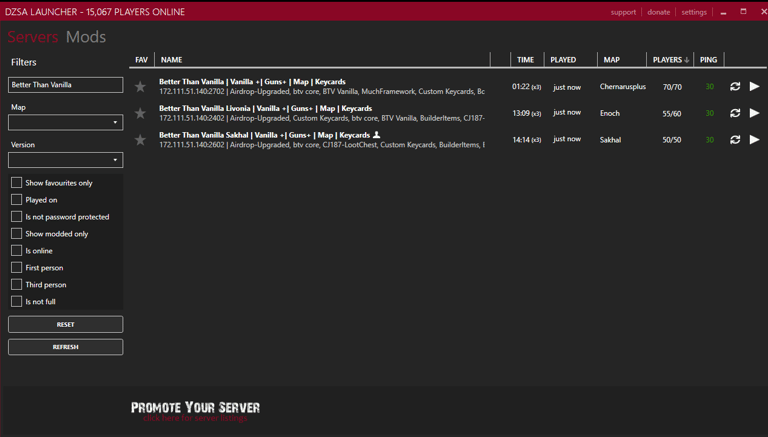The height and width of the screenshot is (437, 768).
Task: Enable Third person filter
Action: click(17, 285)
